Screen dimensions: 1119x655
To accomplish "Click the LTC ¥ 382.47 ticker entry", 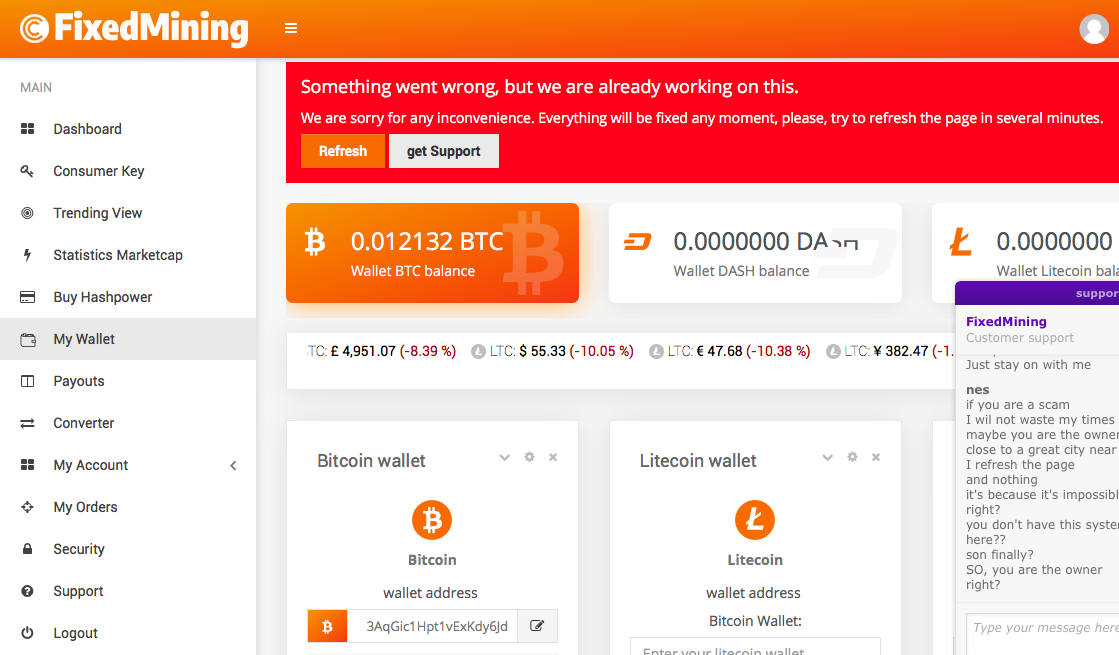I will pos(890,352).
